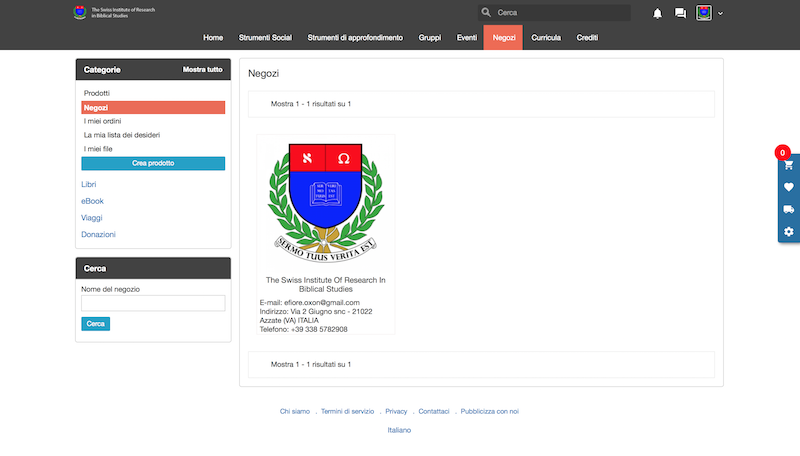Click the blue Cerca button
Viewport: 800px width, 456px height.
(95, 324)
